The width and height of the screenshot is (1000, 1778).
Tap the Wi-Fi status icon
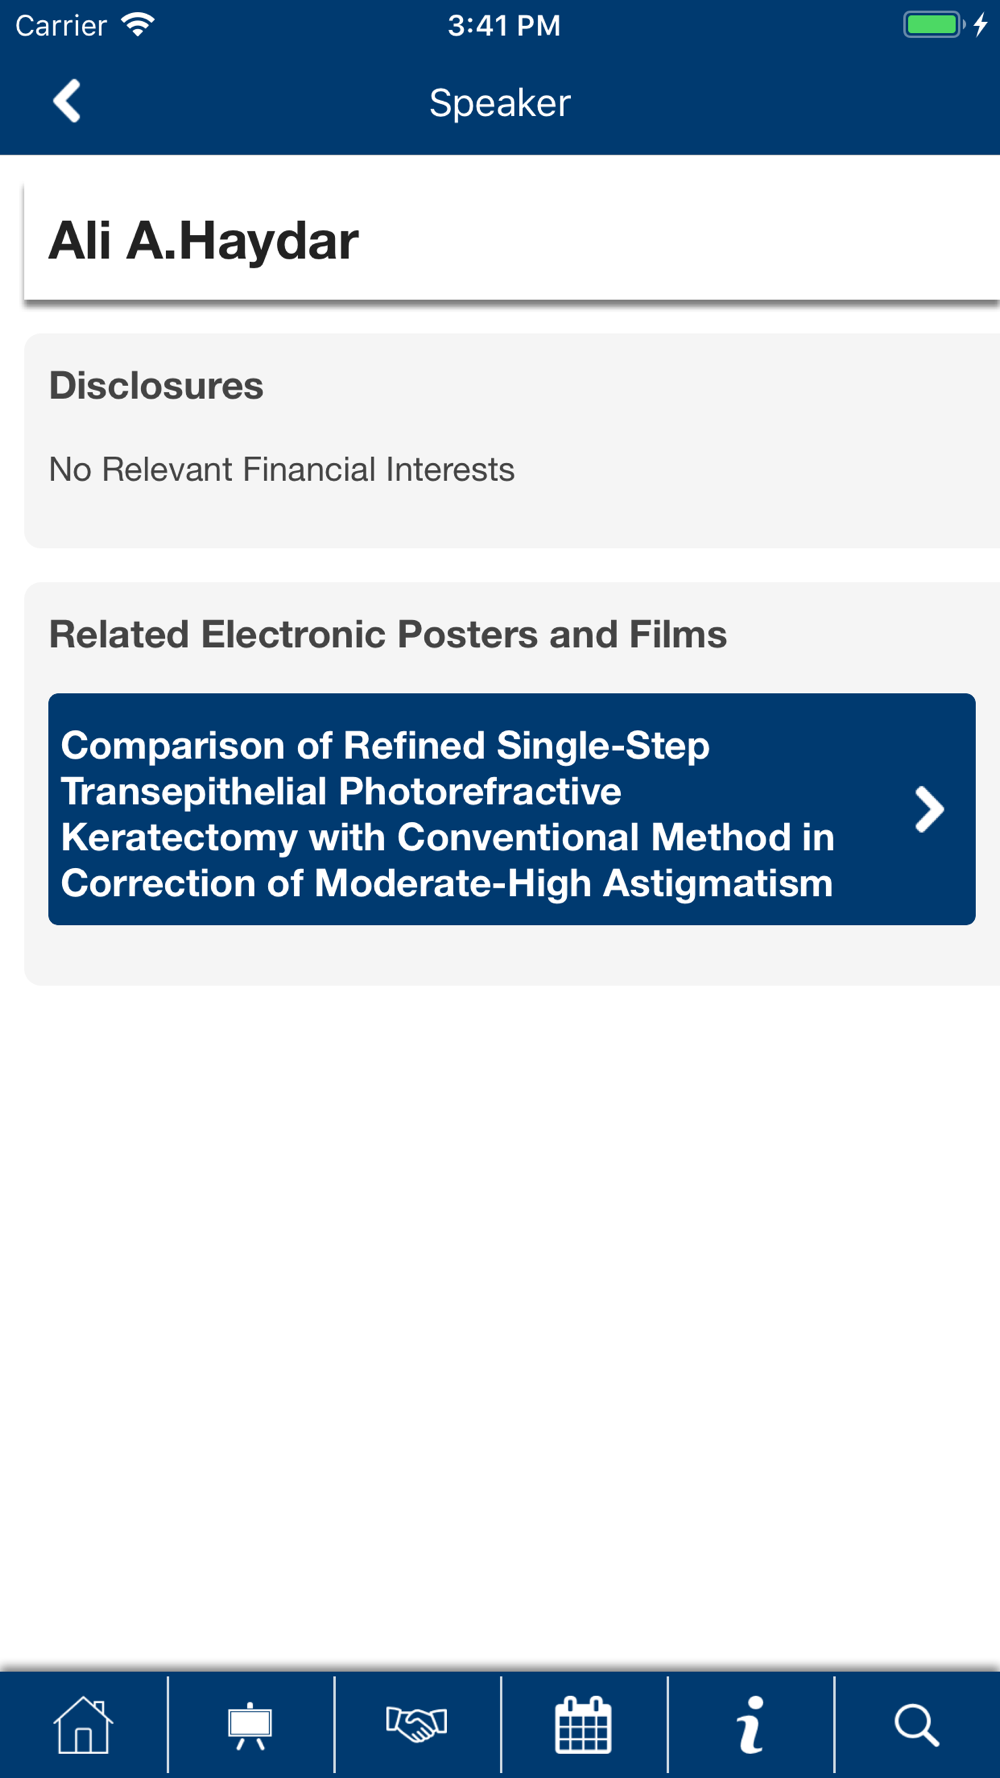click(138, 25)
